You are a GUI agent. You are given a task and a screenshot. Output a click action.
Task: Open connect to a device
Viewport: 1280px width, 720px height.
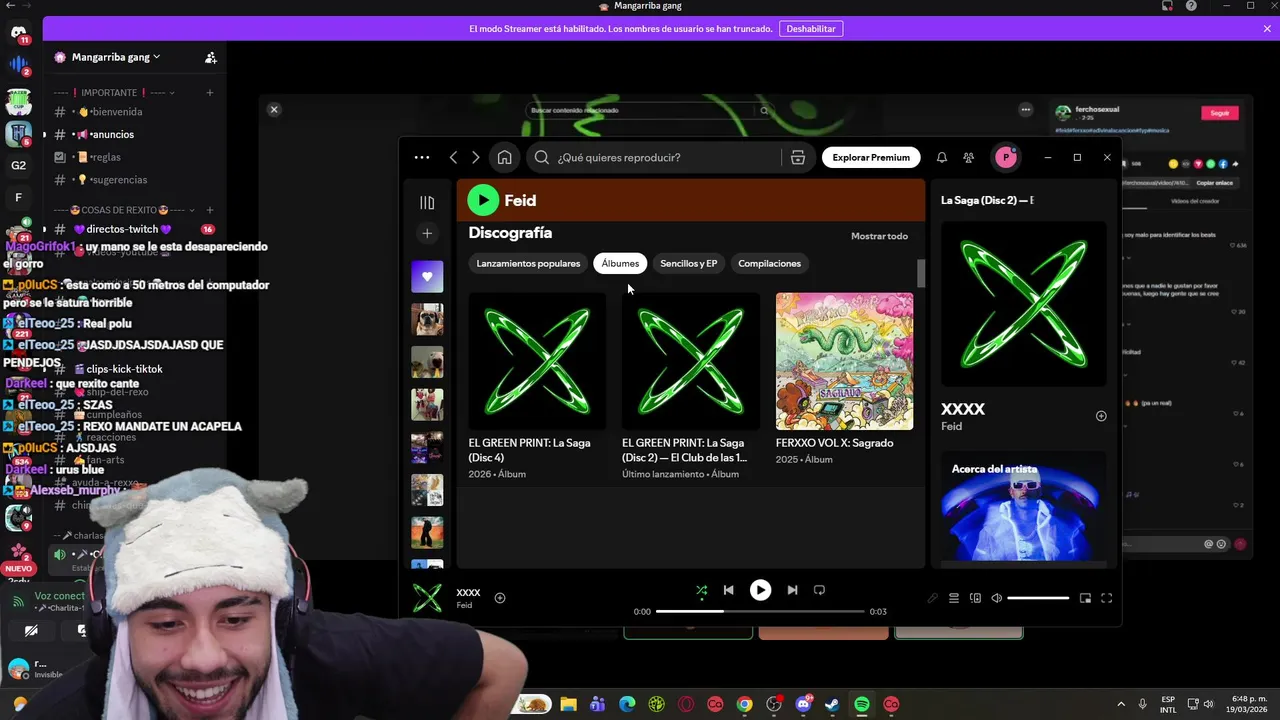[976, 598]
